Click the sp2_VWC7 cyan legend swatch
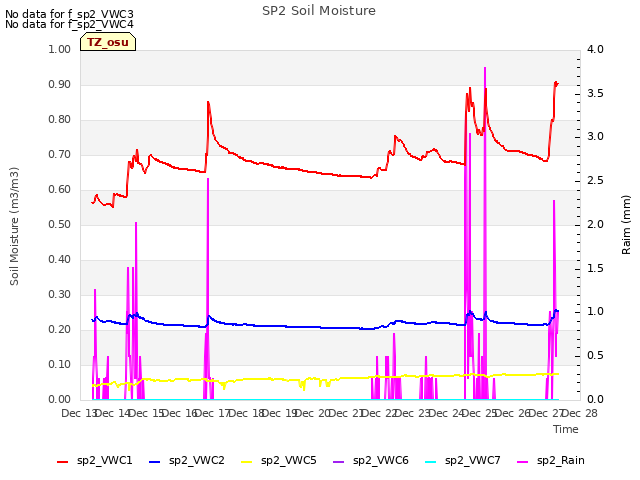This screenshot has width=640, height=480. (431, 462)
